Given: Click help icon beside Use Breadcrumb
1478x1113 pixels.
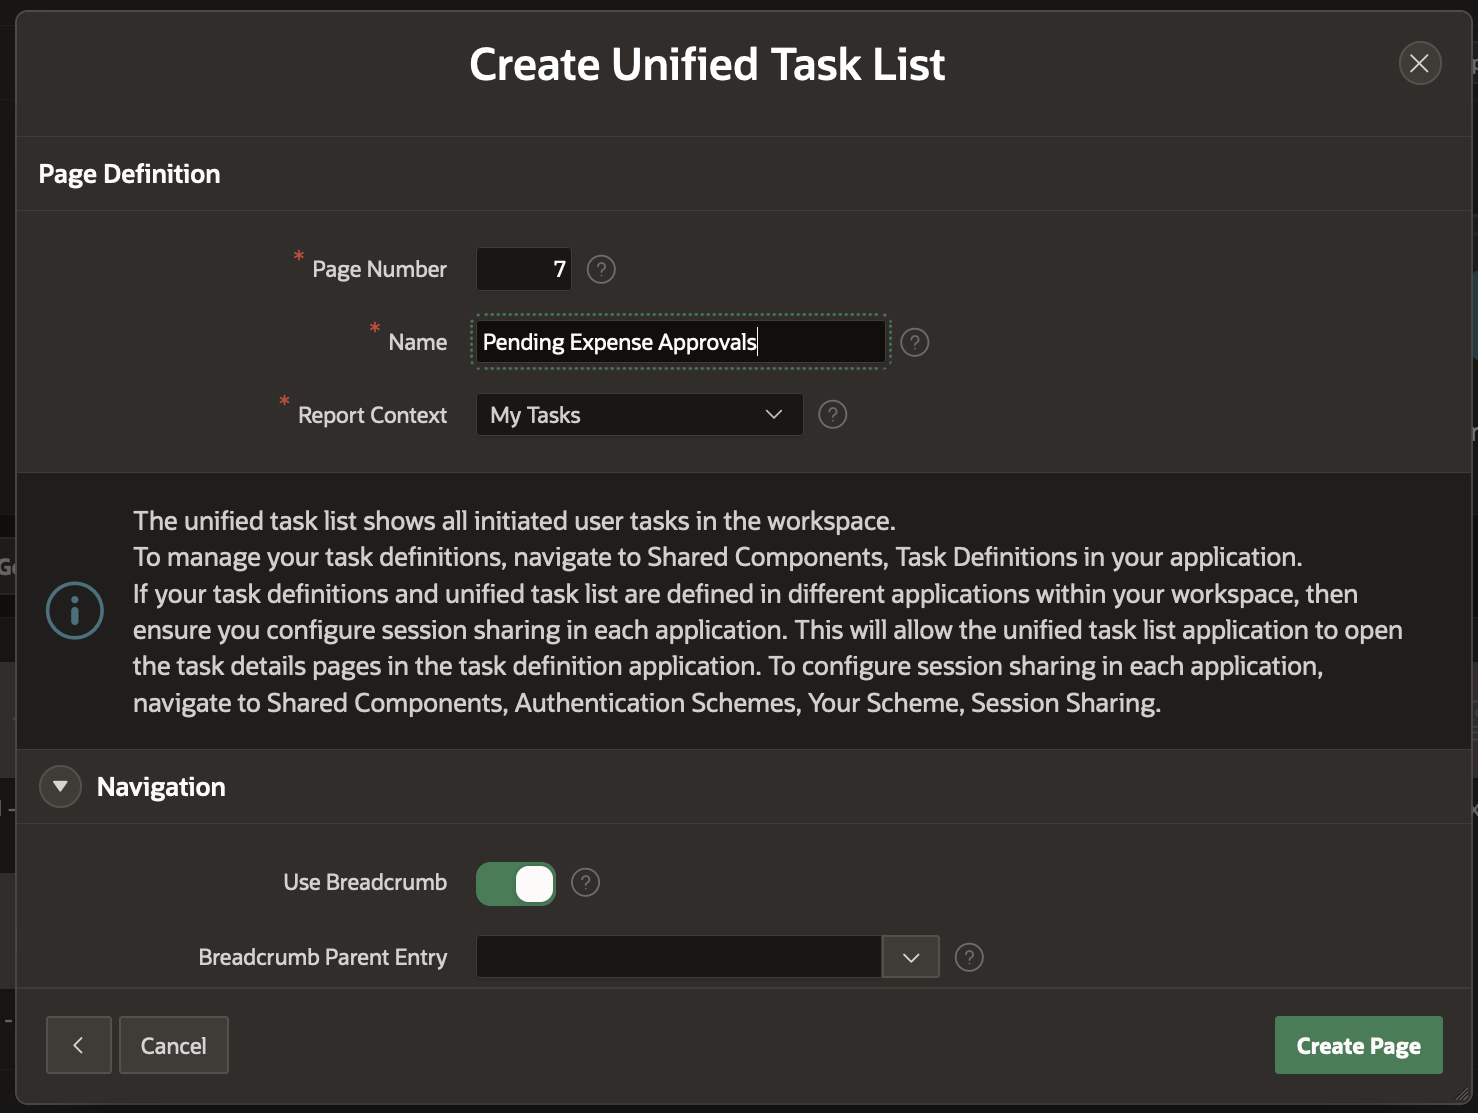Looking at the screenshot, I should [x=585, y=882].
